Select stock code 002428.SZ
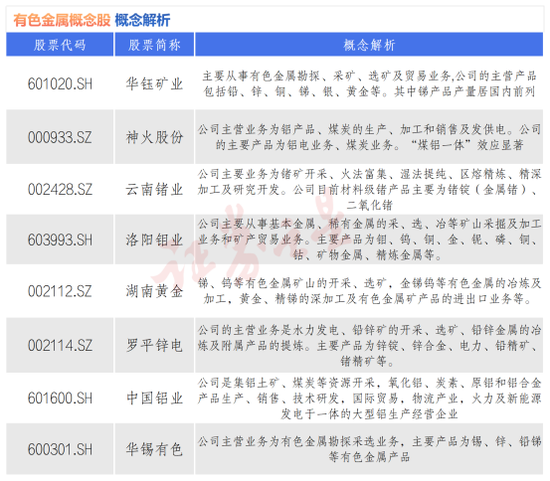Image resolution: width=550 pixels, height=481 pixels. click(x=60, y=189)
